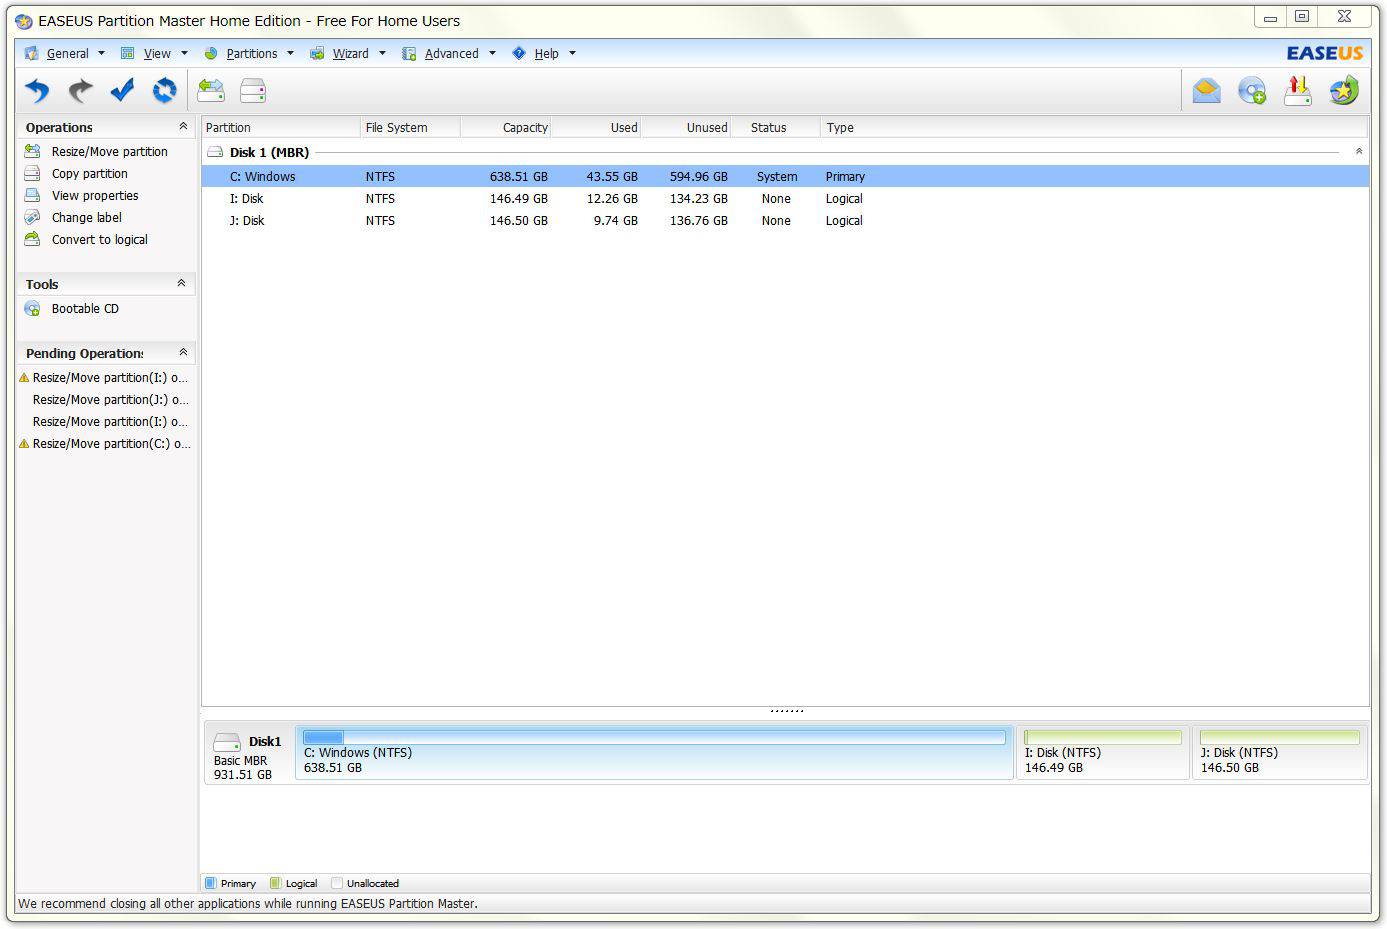1387x929 pixels.
Task: Click the bootable disc with plus icon
Action: click(1252, 91)
